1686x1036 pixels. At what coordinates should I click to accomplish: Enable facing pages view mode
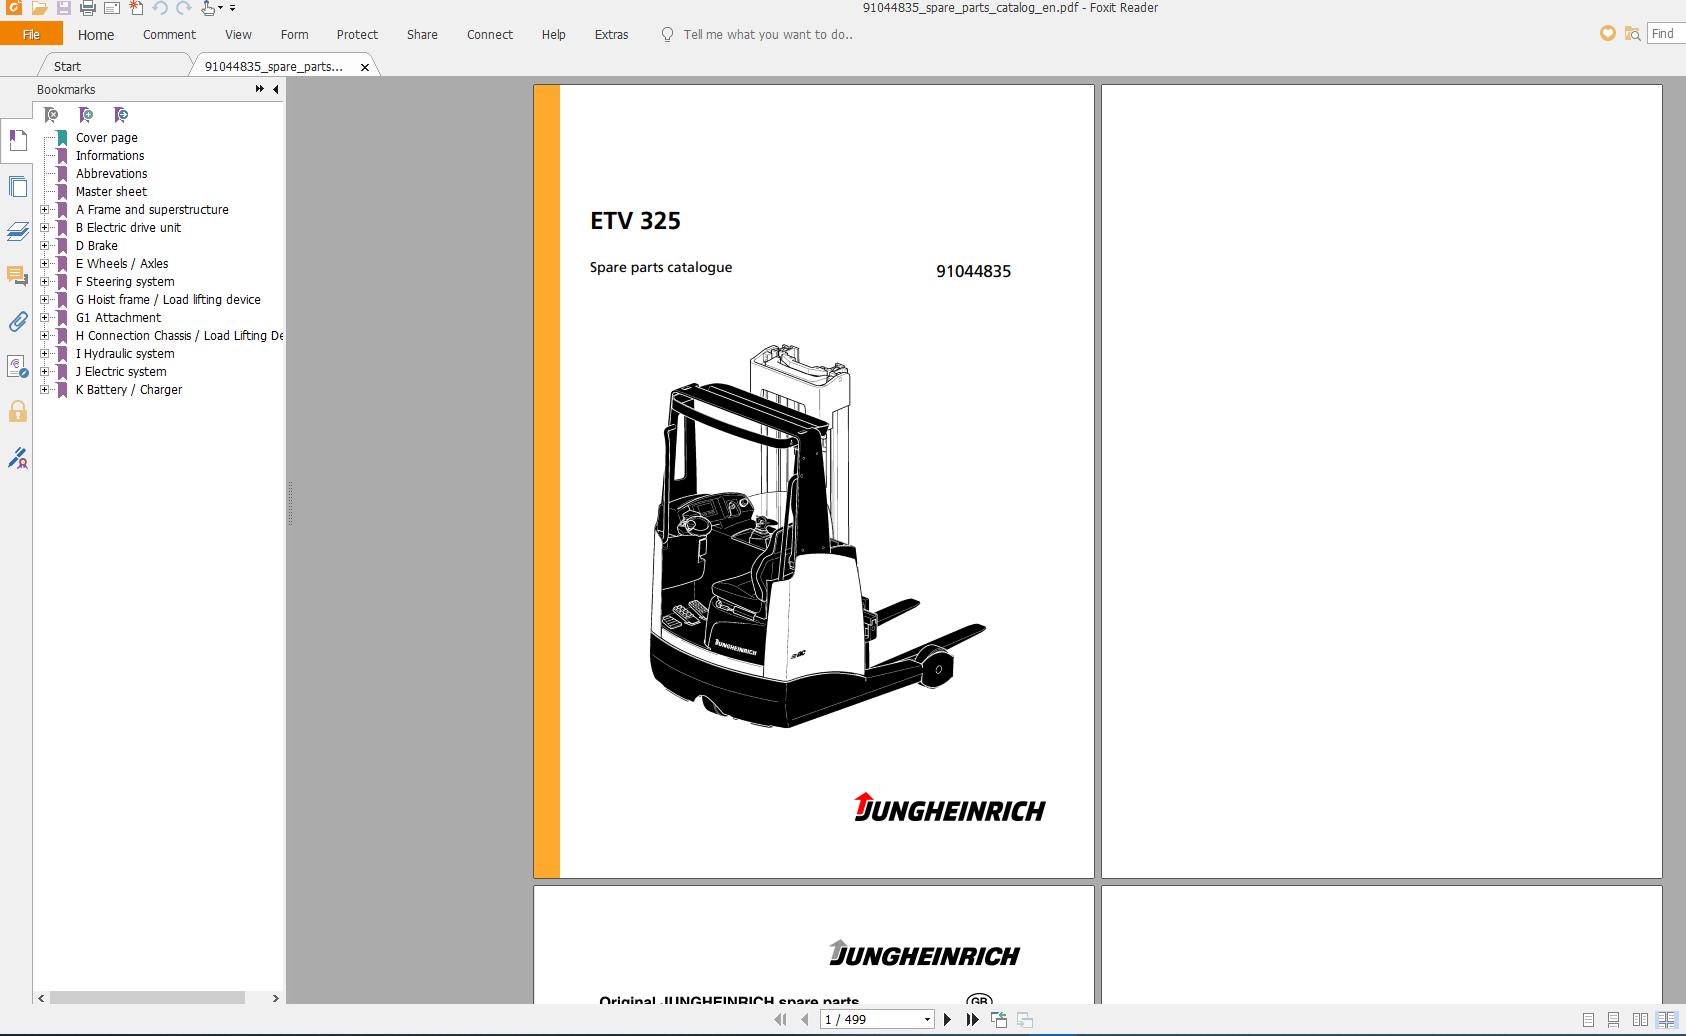1640,1020
